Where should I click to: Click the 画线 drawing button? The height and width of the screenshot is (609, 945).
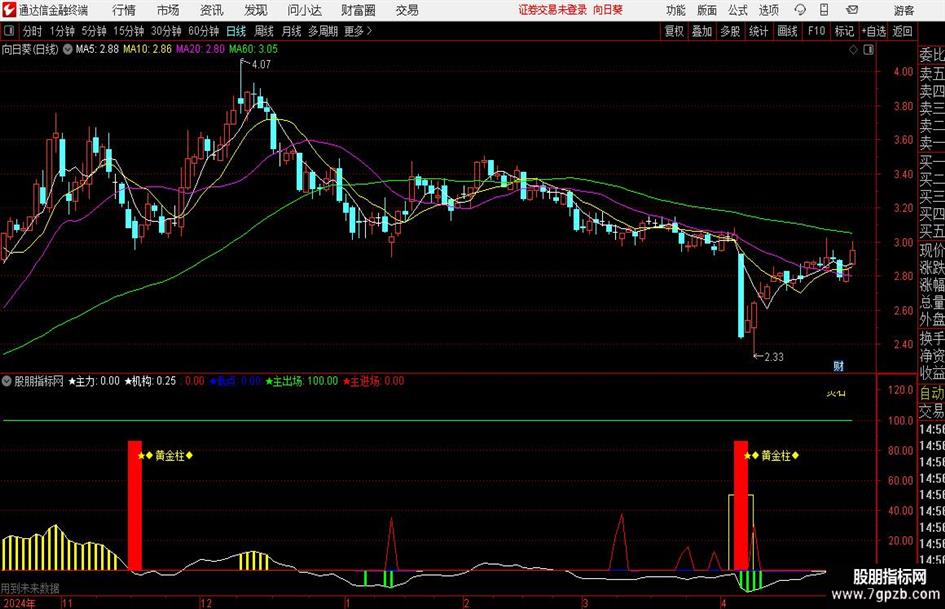[x=787, y=31]
